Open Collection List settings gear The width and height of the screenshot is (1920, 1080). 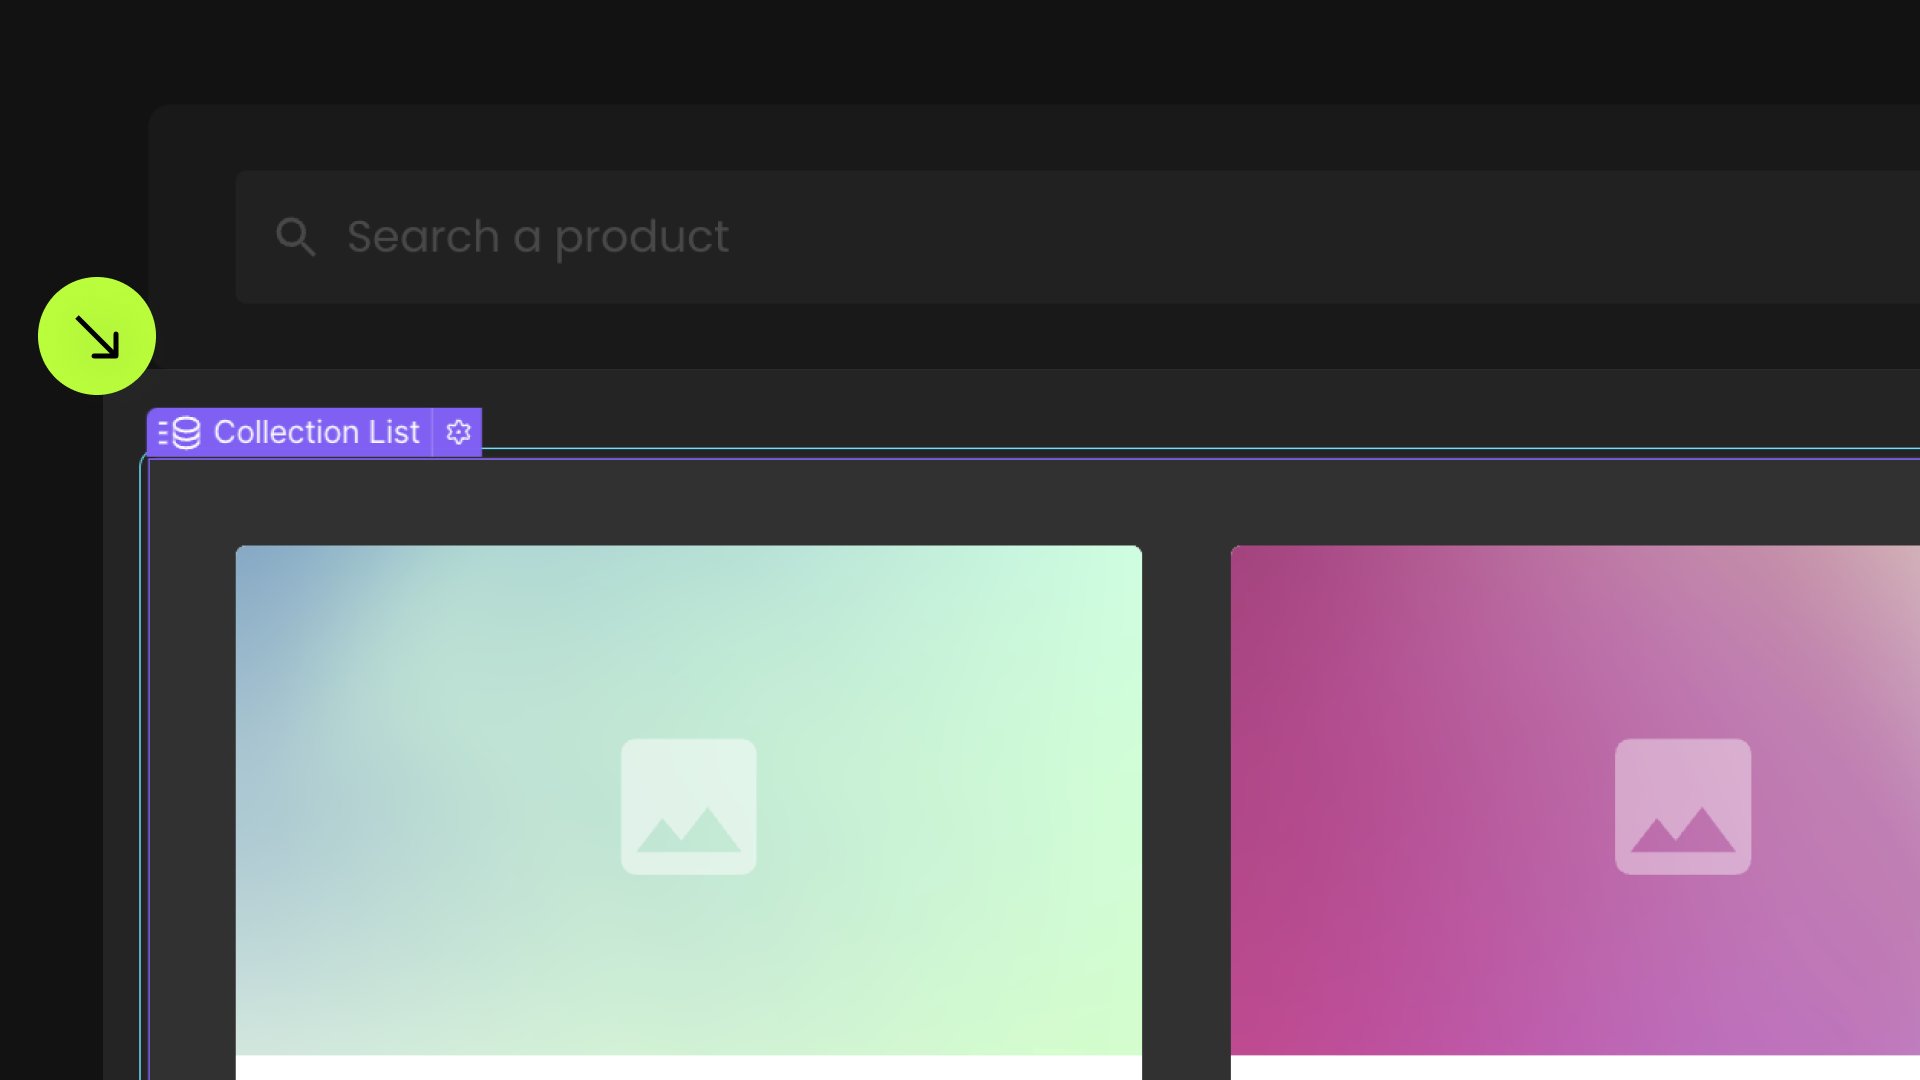point(458,432)
